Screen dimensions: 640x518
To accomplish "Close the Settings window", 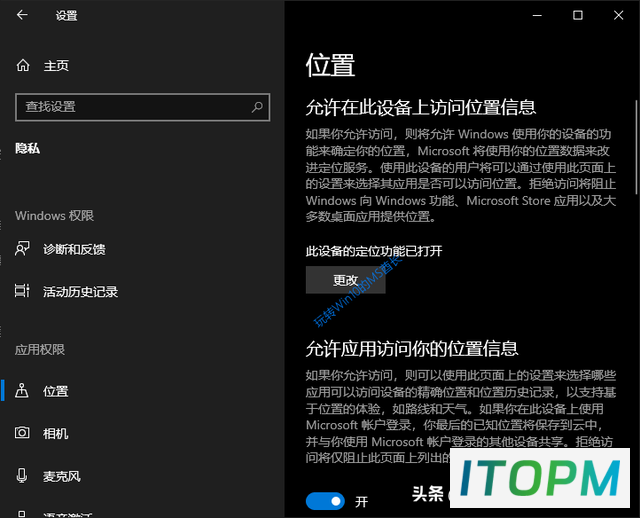I will (x=618, y=16).
